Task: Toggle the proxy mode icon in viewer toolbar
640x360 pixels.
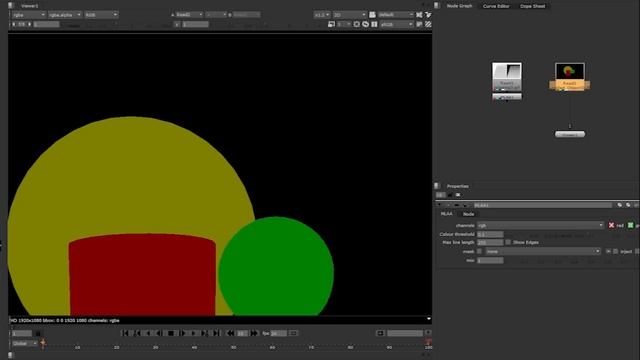Action: 331,24
